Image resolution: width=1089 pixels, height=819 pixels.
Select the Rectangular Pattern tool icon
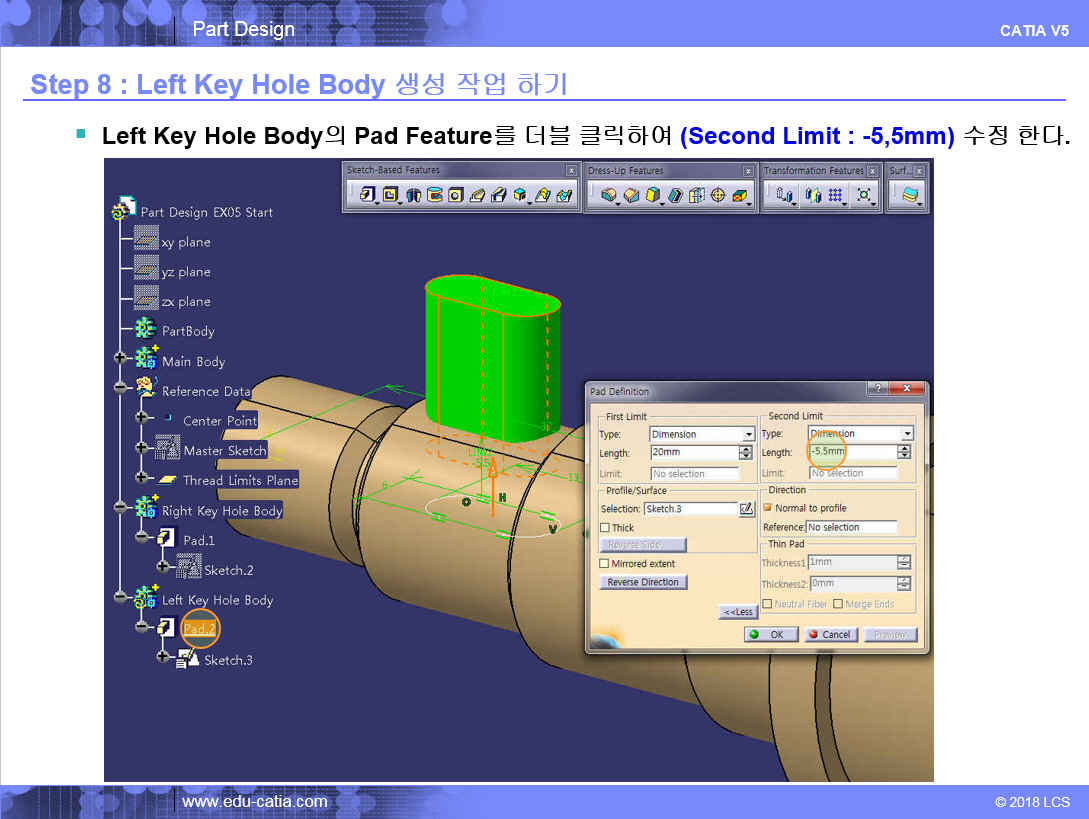(836, 195)
